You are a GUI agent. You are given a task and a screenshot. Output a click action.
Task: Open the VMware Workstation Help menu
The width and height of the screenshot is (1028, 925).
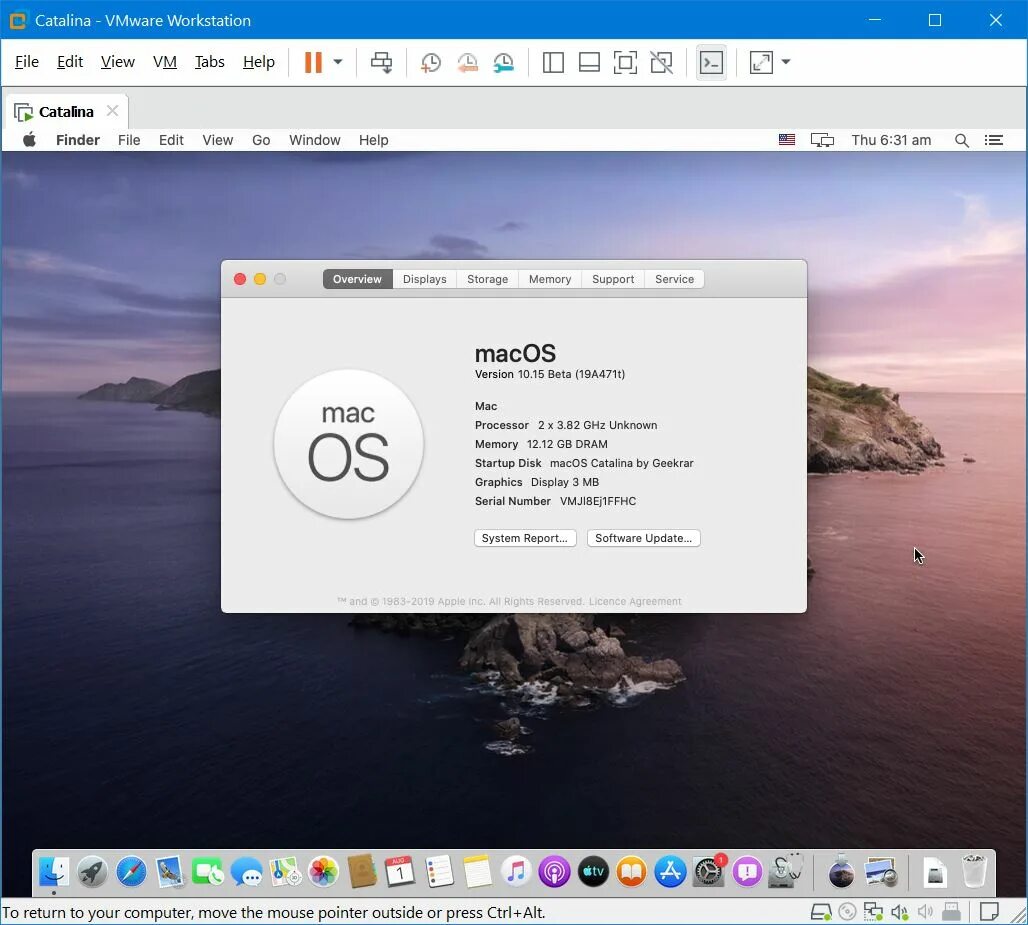[x=258, y=62]
